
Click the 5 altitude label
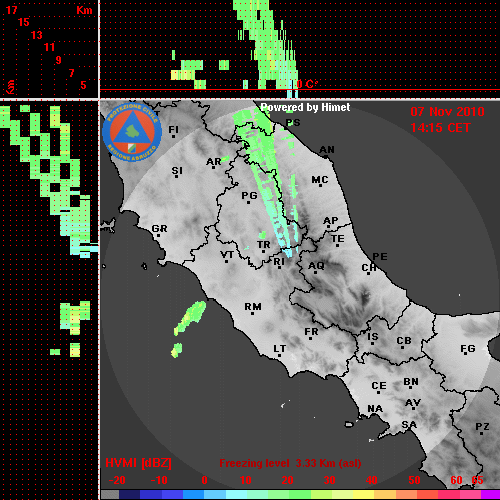coord(83,85)
